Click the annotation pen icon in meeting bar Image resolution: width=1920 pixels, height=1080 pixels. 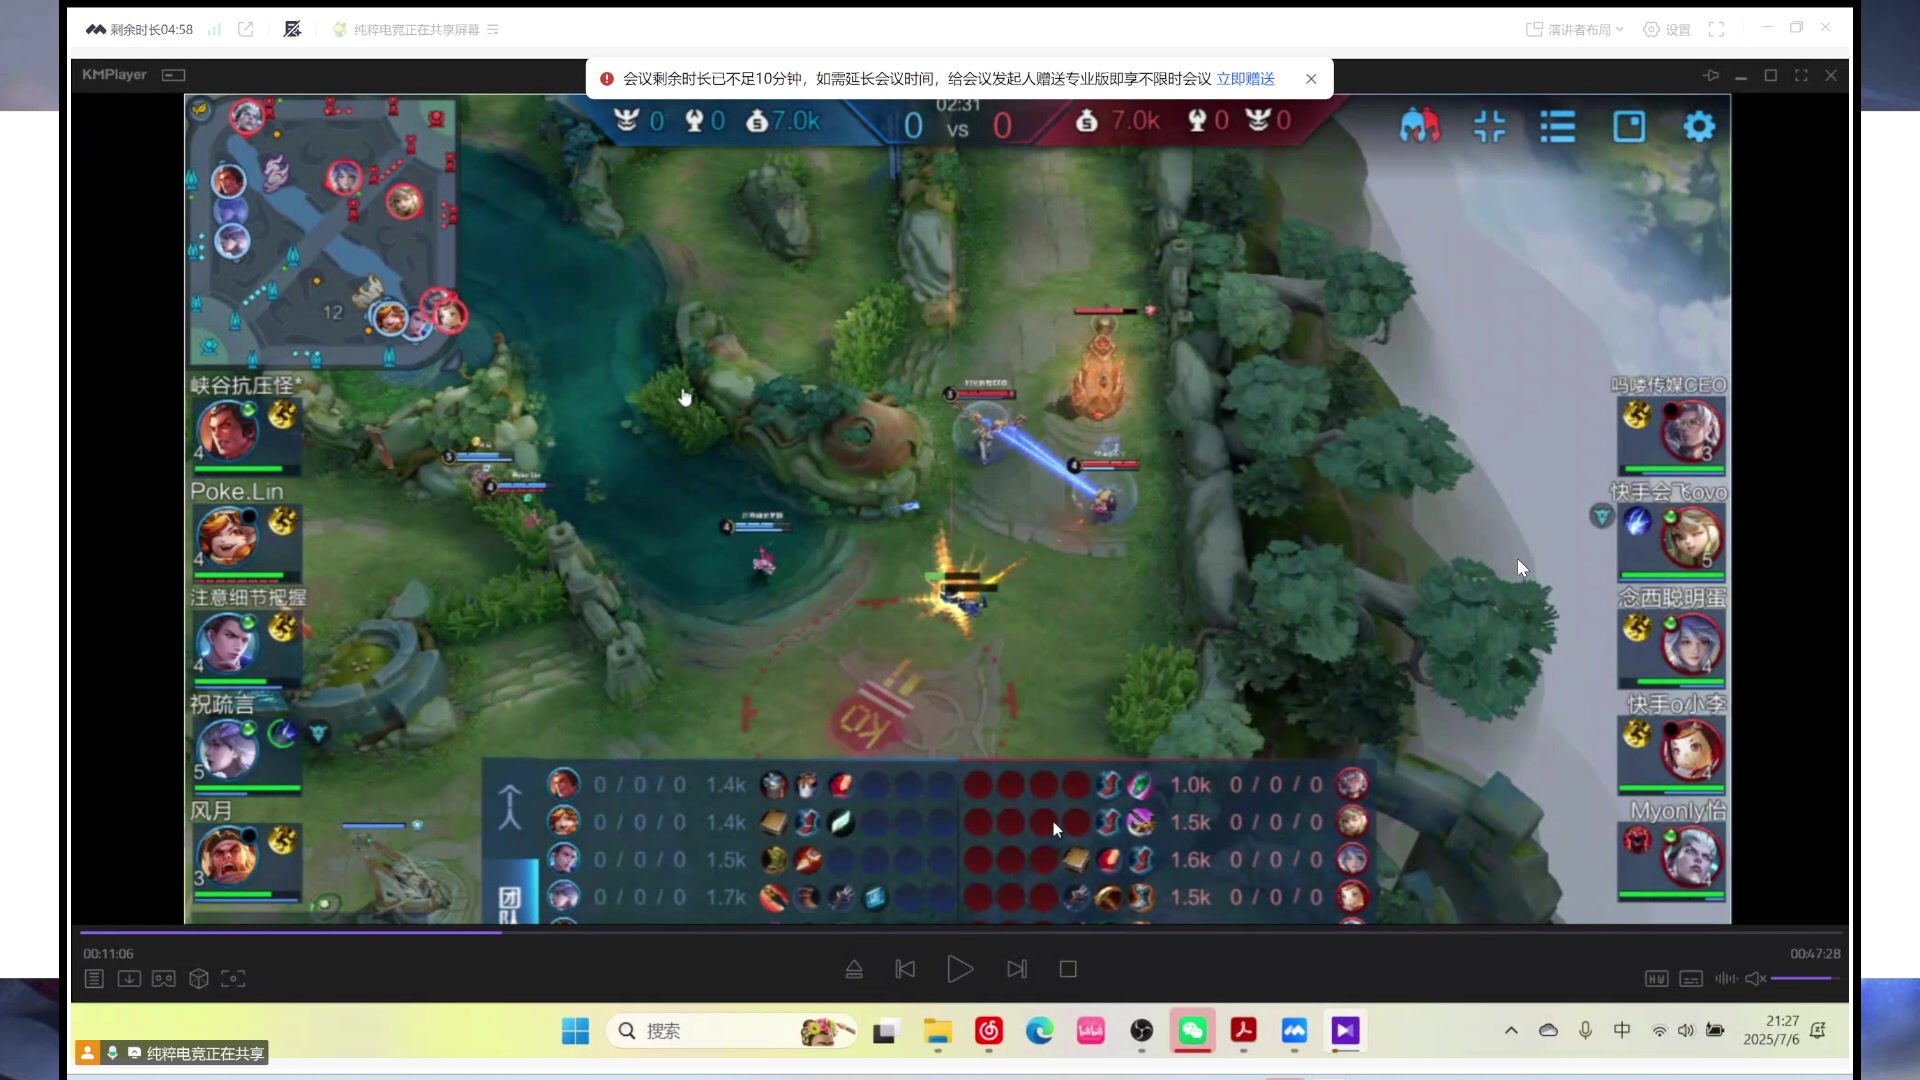292,29
